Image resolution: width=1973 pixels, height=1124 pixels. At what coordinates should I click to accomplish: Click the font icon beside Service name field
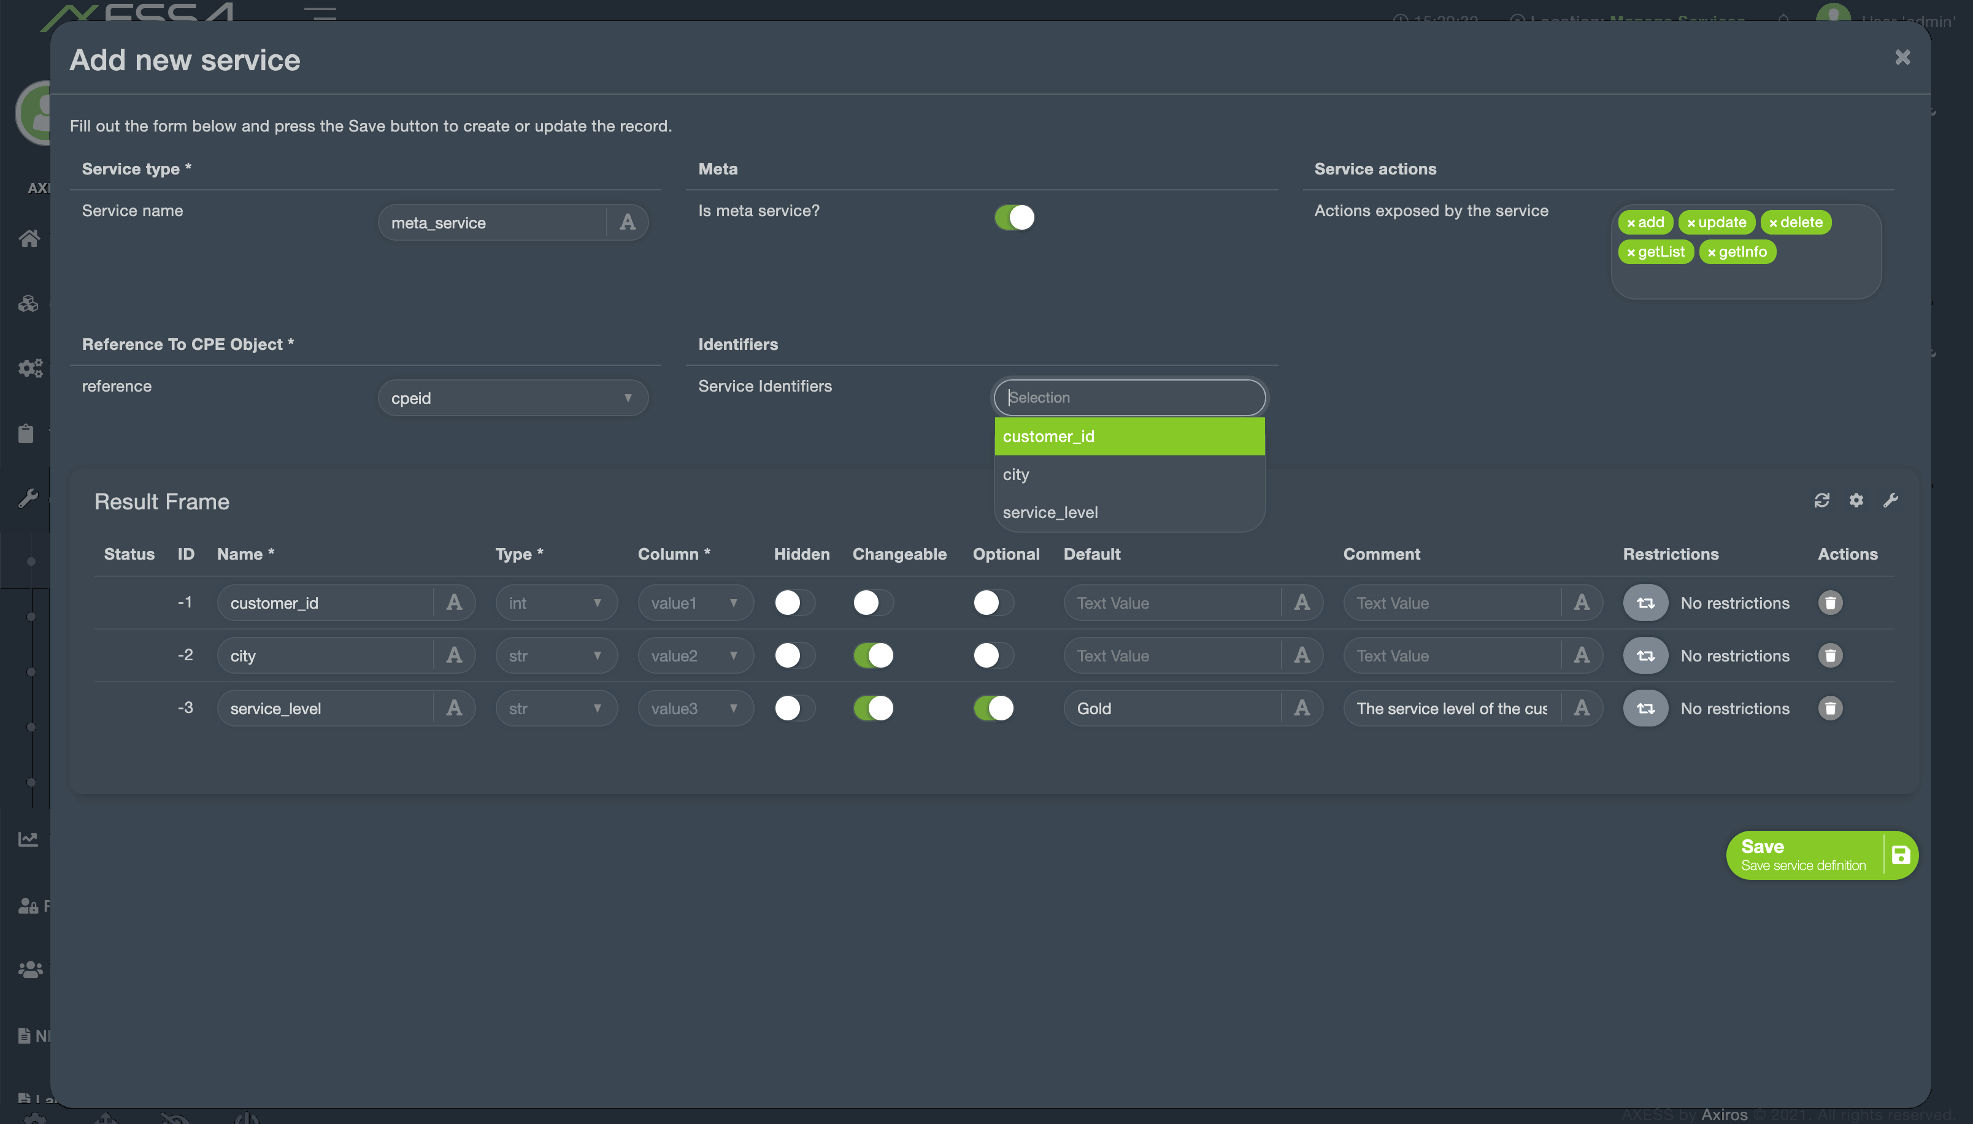(x=627, y=222)
